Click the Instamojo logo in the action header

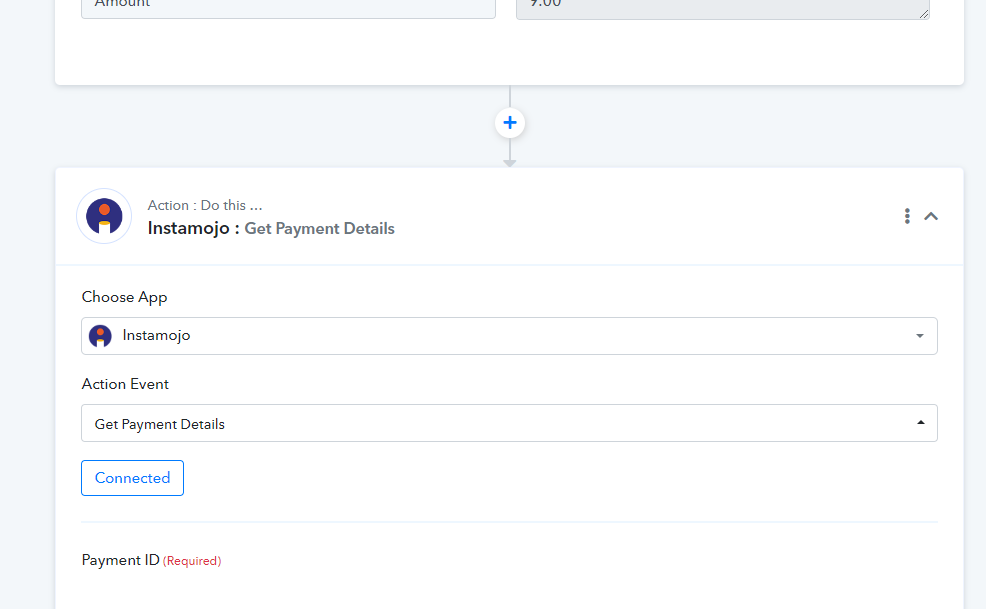(104, 216)
